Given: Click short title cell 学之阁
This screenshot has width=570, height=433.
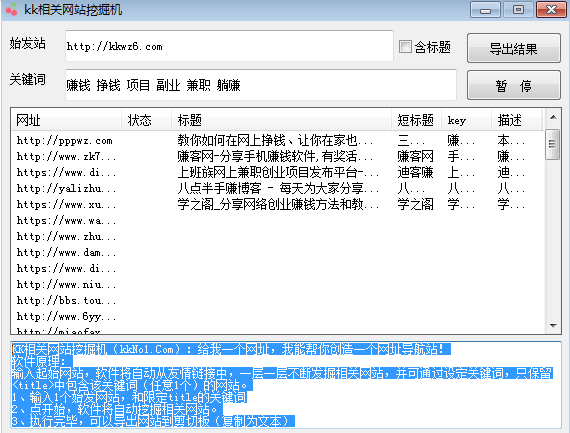Looking at the screenshot, I should click(416, 204).
